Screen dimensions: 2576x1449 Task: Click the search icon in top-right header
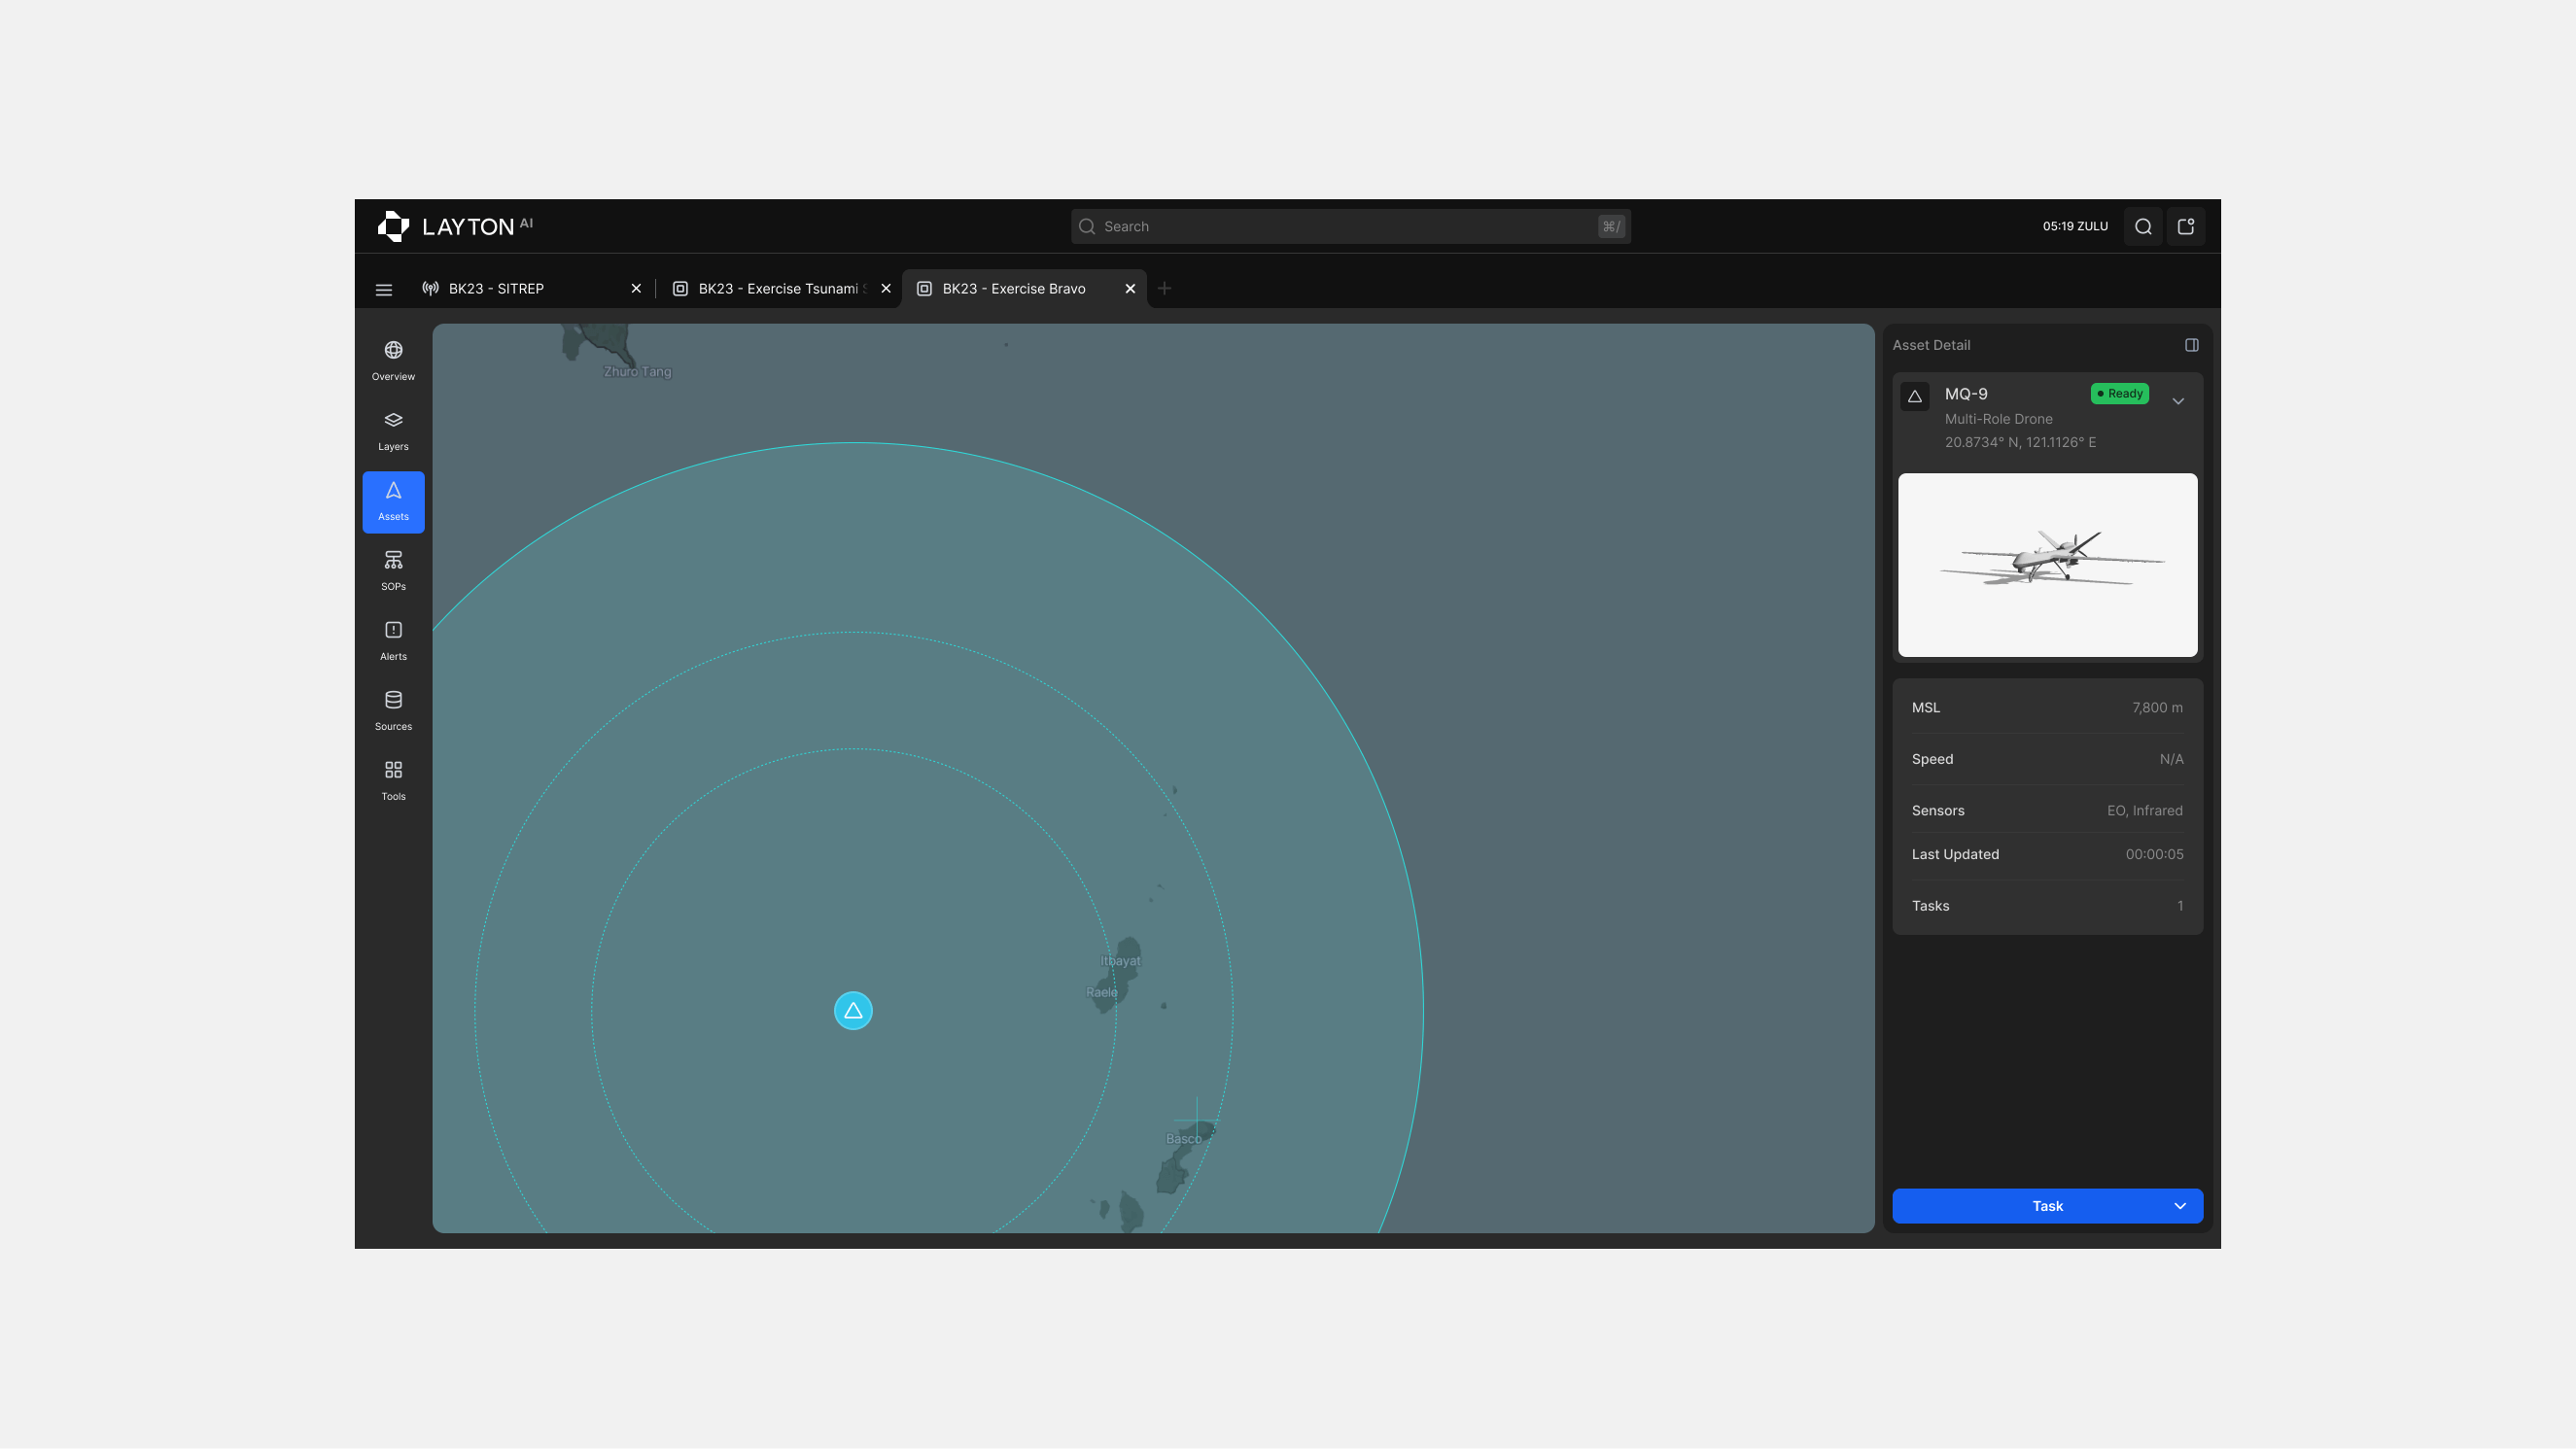(x=2143, y=226)
